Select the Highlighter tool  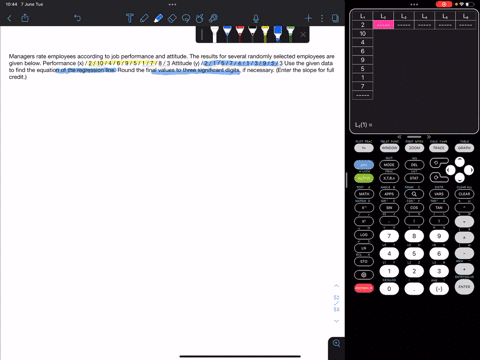(158, 18)
